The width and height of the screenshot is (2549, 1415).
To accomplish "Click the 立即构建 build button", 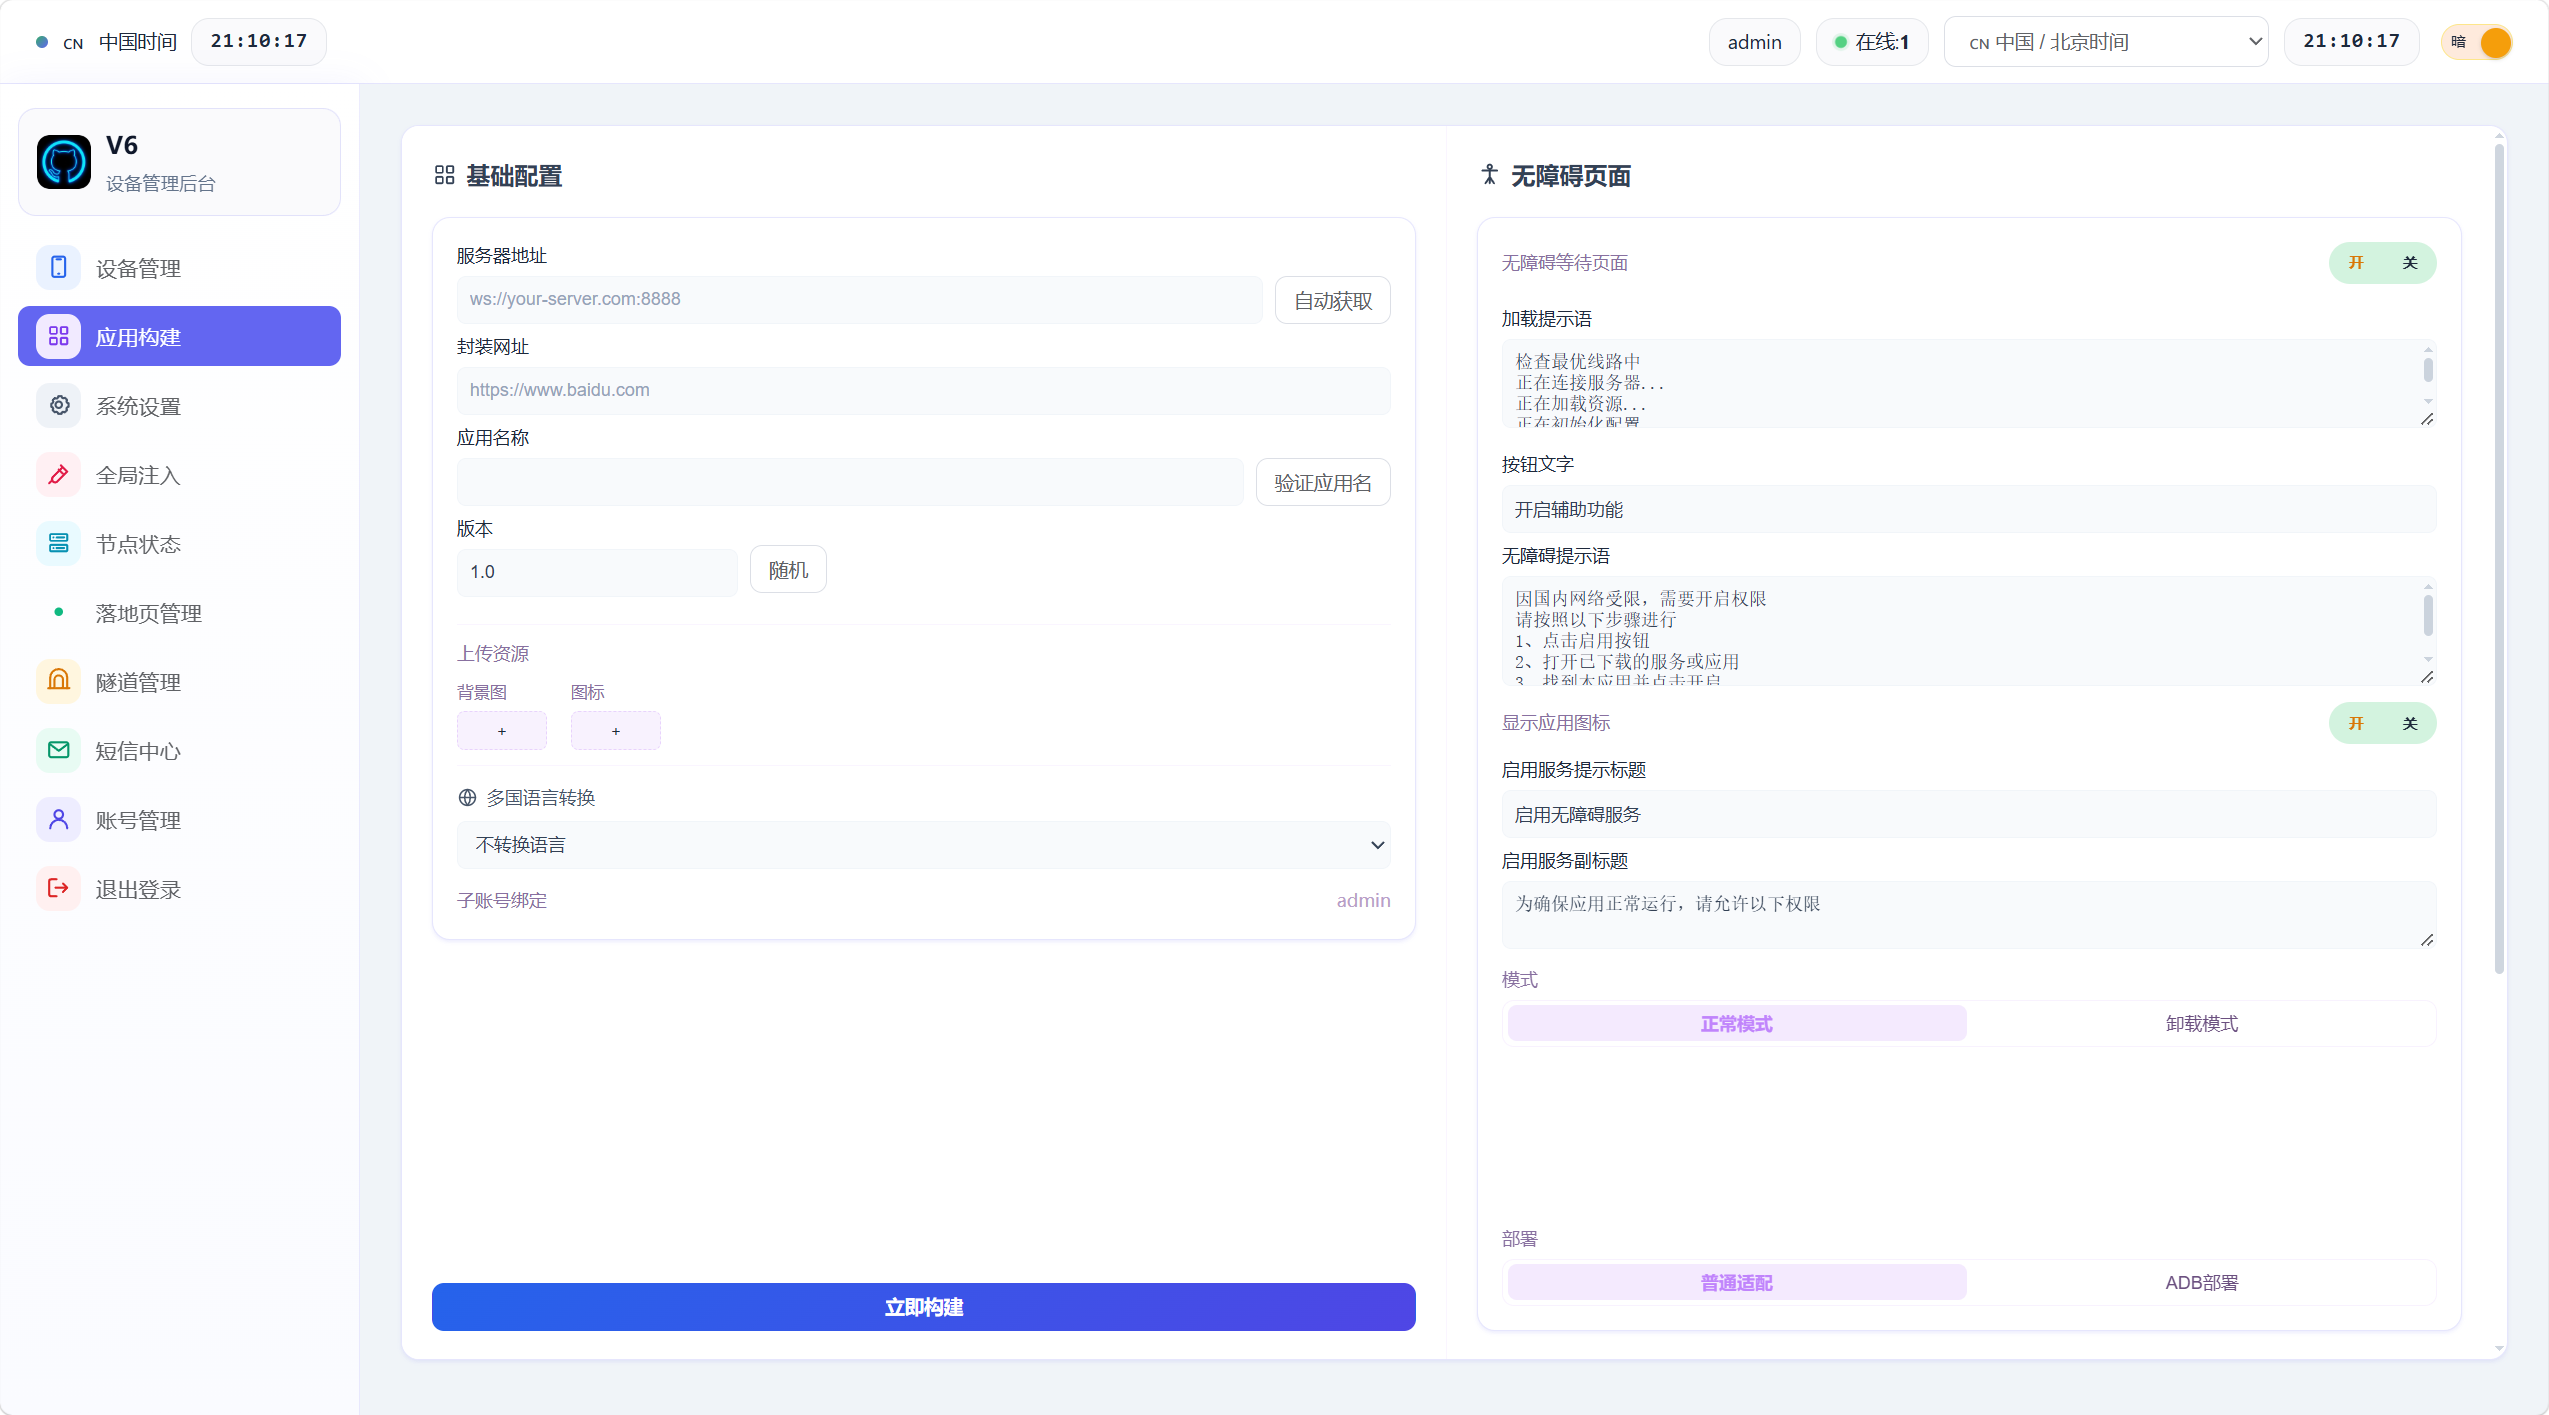I will 923,1307.
